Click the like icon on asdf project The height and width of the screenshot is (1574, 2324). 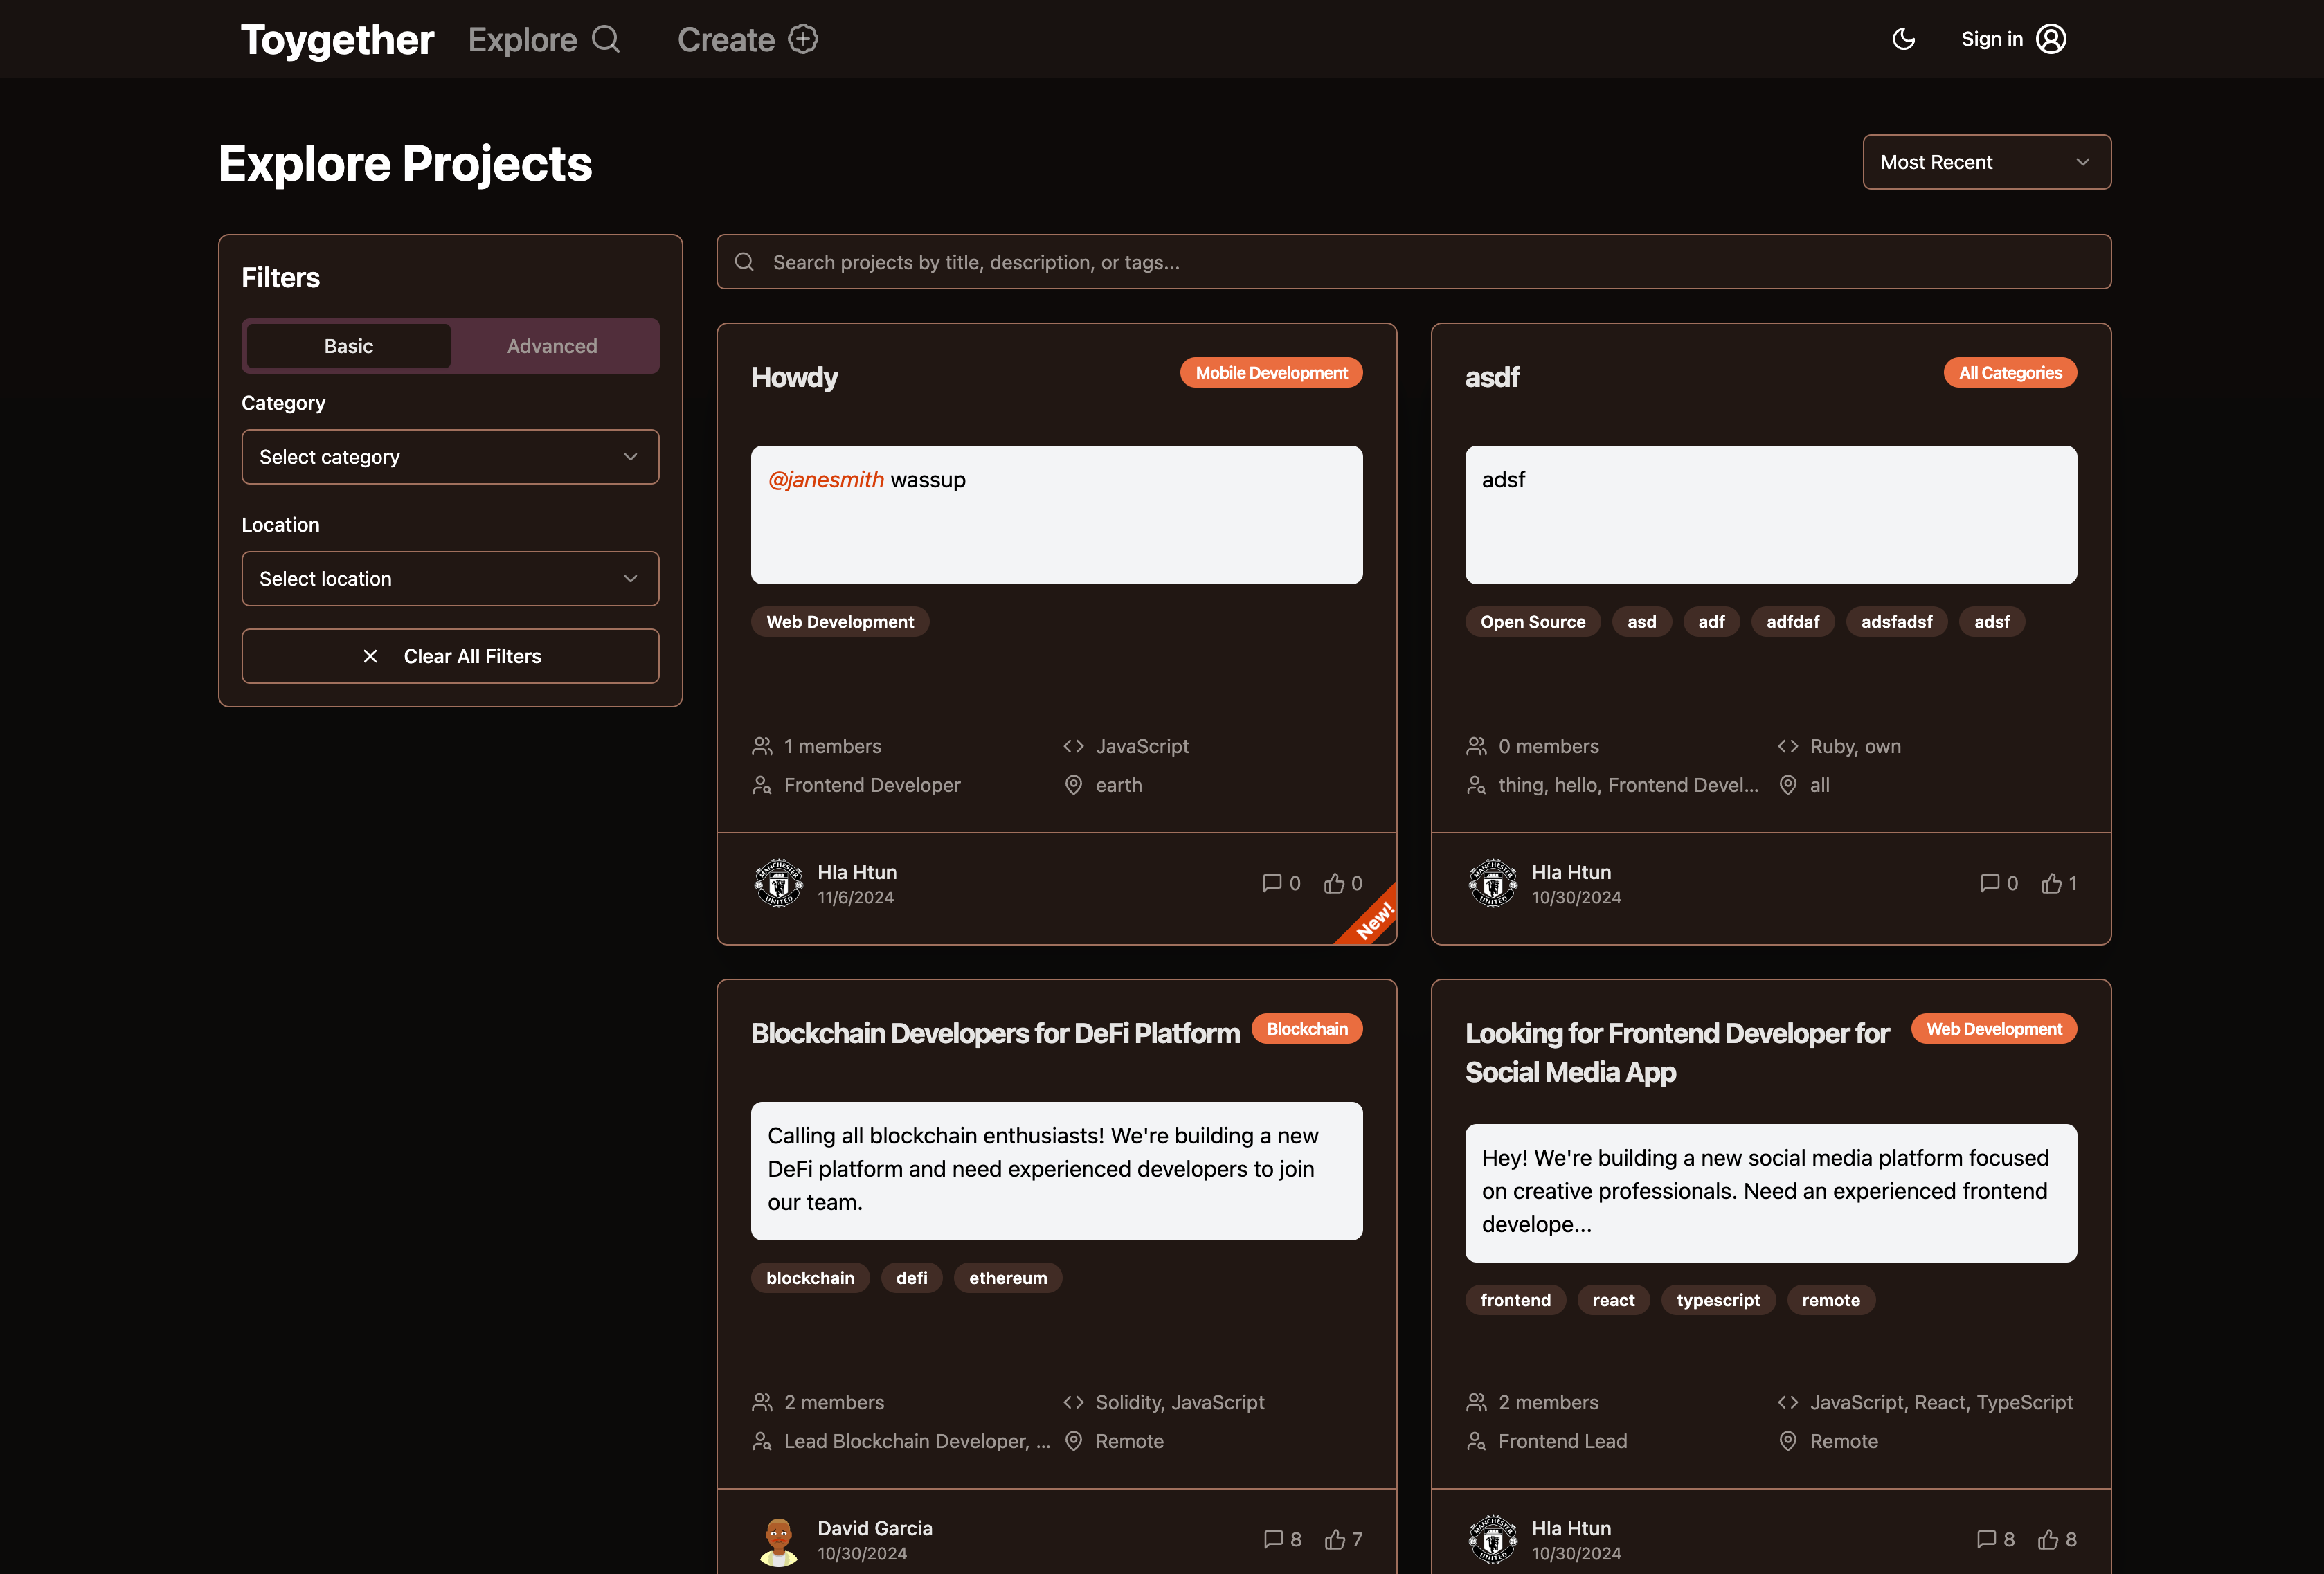click(2052, 882)
